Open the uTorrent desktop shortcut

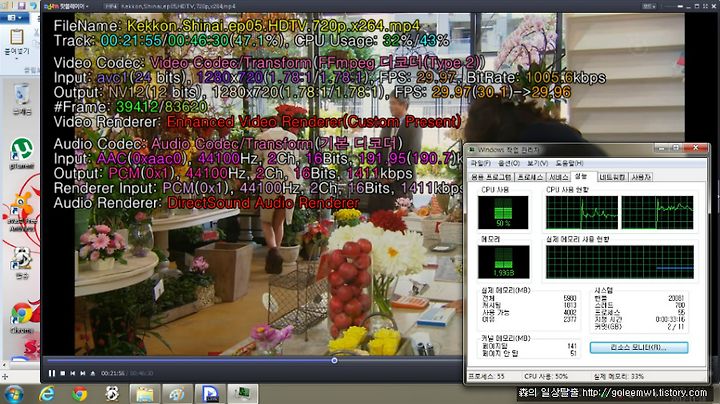tap(22, 154)
